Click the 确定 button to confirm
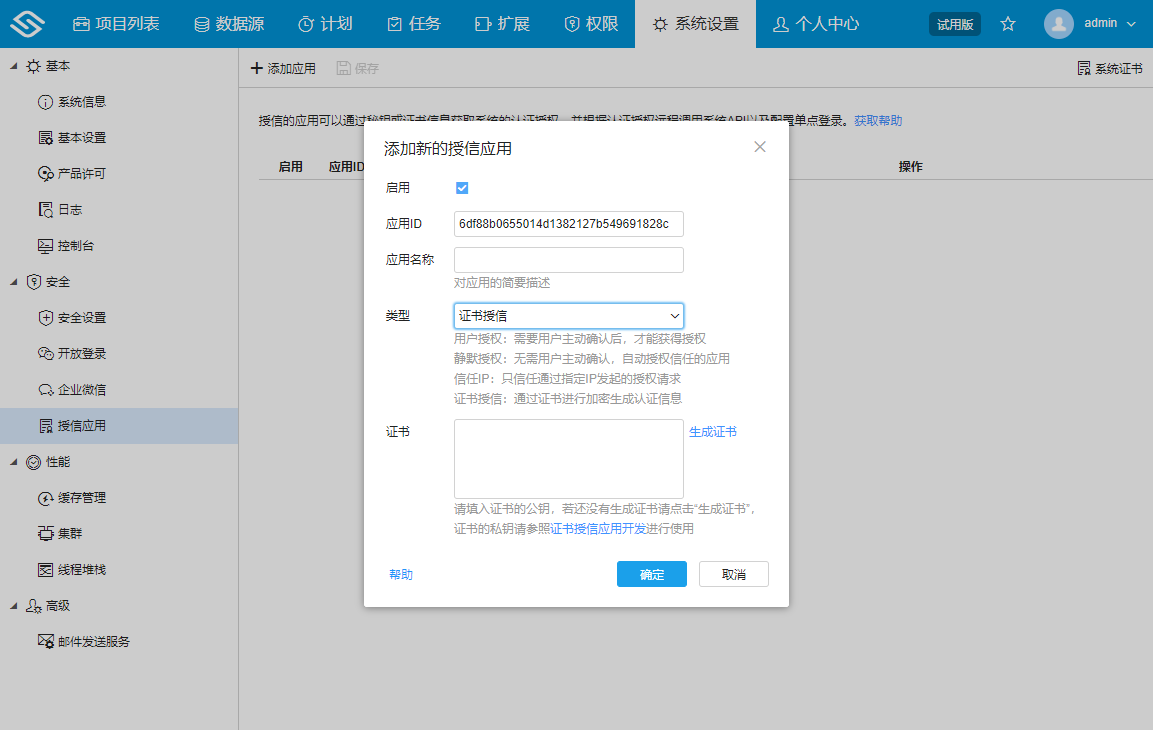 click(651, 574)
